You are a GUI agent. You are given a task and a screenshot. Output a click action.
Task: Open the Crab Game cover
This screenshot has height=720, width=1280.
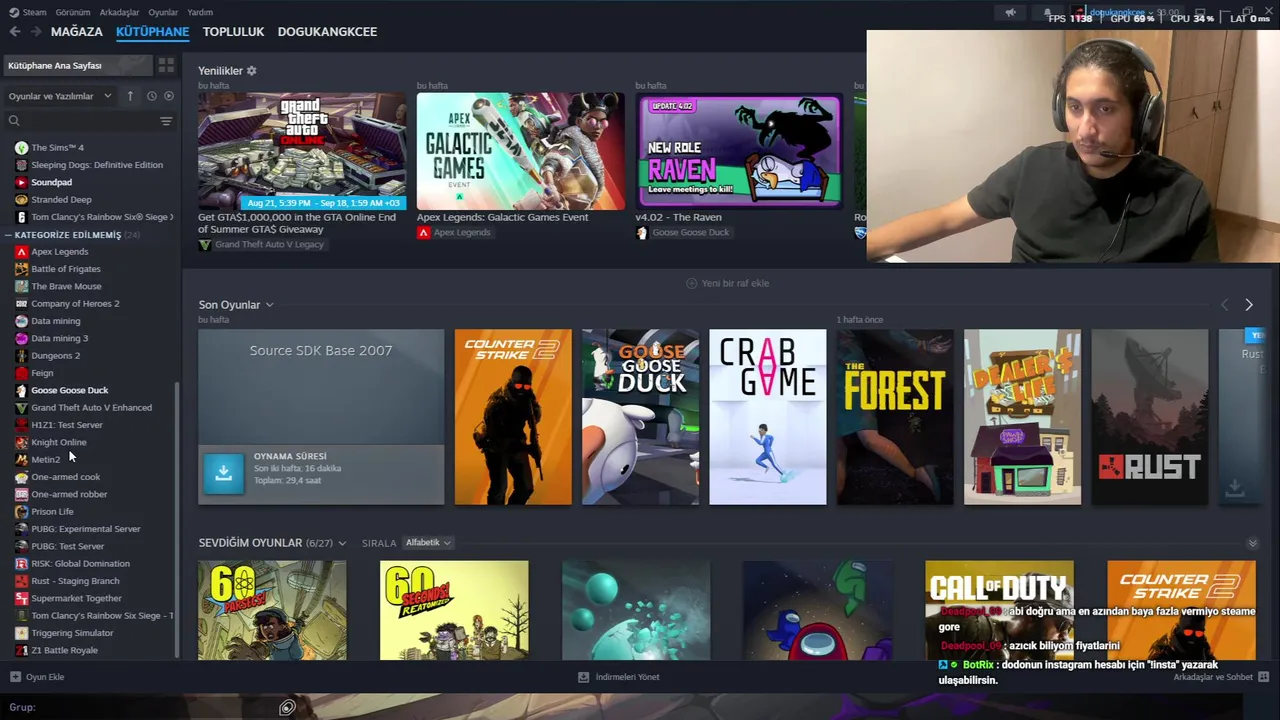point(768,417)
